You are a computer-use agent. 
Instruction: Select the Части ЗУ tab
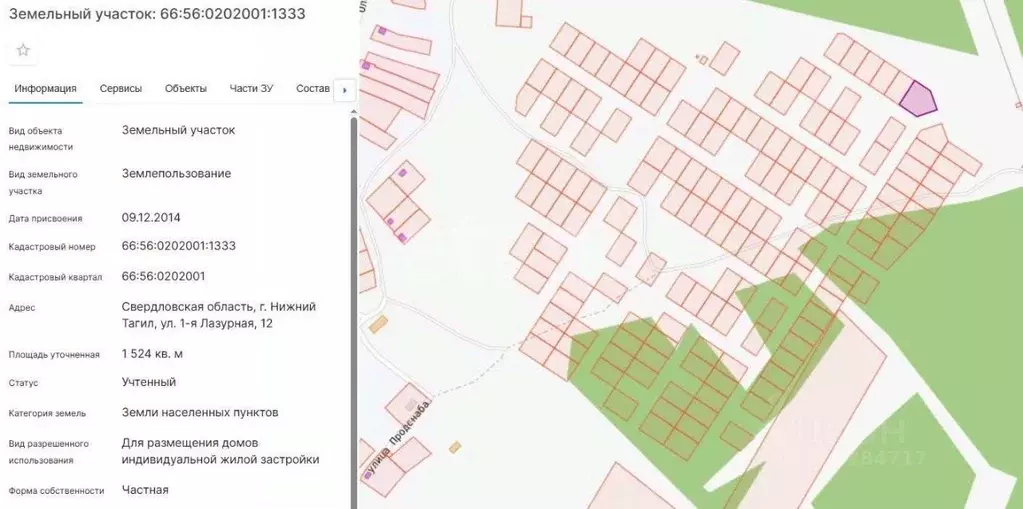[251, 88]
